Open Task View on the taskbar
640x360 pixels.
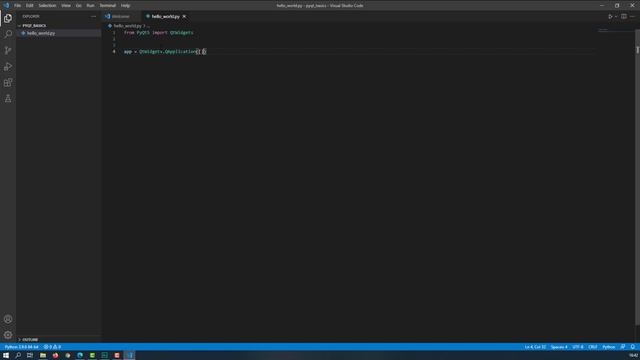pos(30,356)
